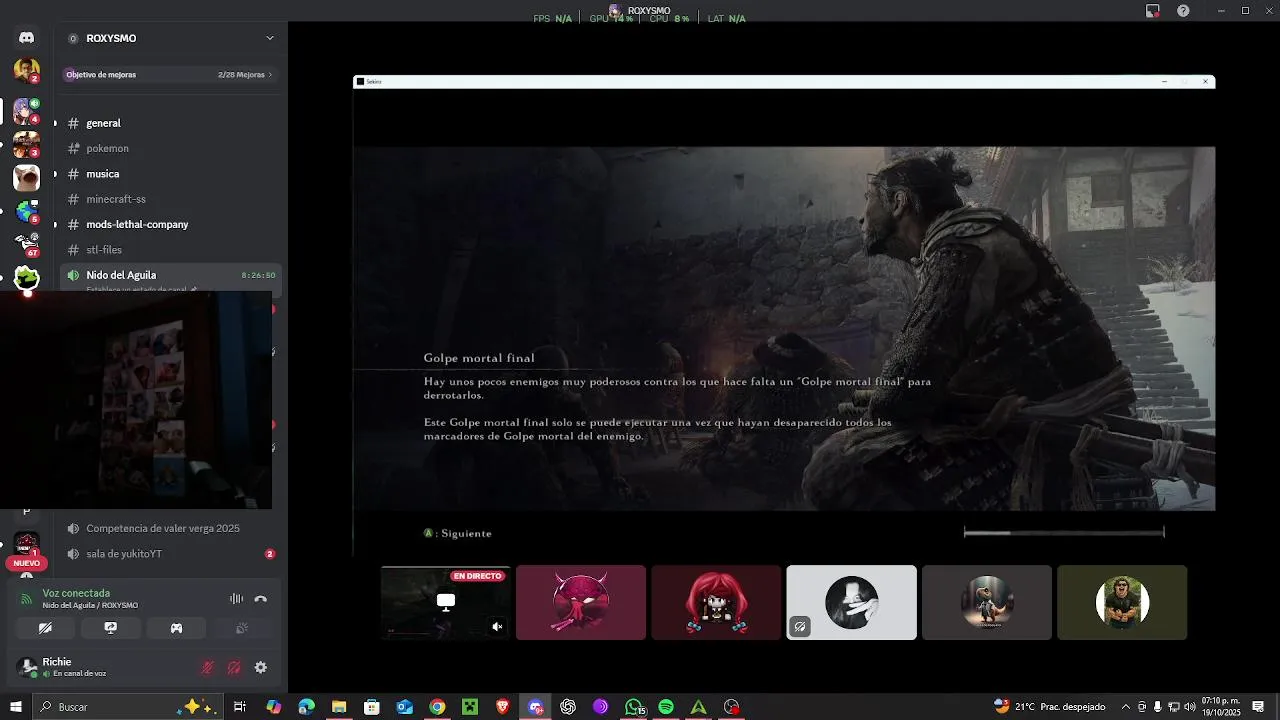
Task: Open noise suppression waveform icon
Action: 236,599
